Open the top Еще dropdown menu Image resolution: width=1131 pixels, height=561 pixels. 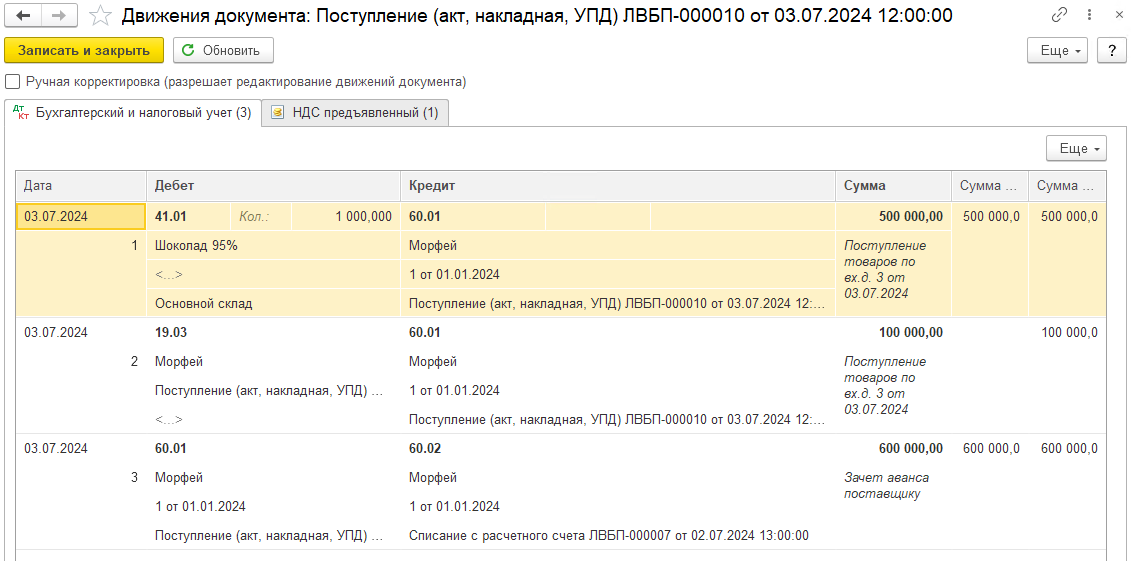[x=1059, y=50]
